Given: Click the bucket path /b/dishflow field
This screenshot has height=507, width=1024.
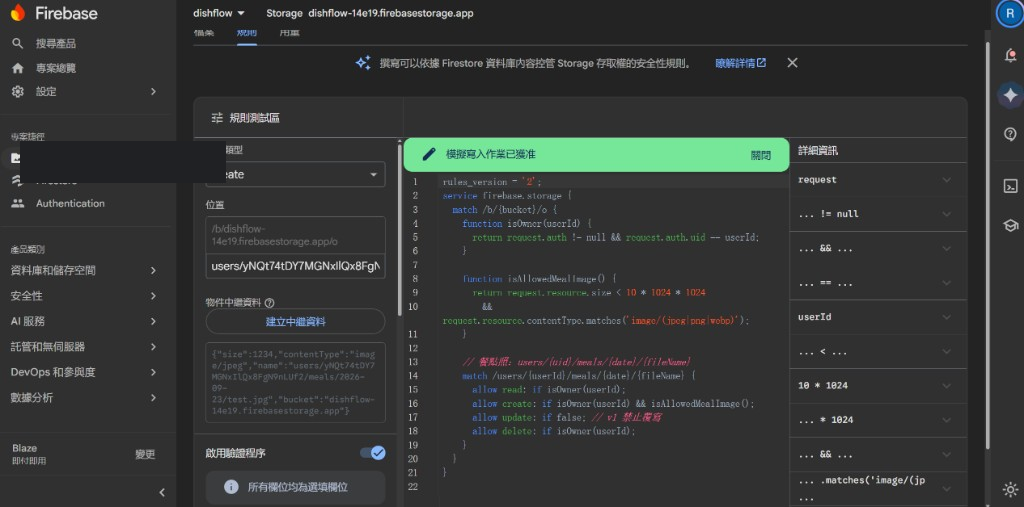Looking at the screenshot, I should click(x=295, y=235).
